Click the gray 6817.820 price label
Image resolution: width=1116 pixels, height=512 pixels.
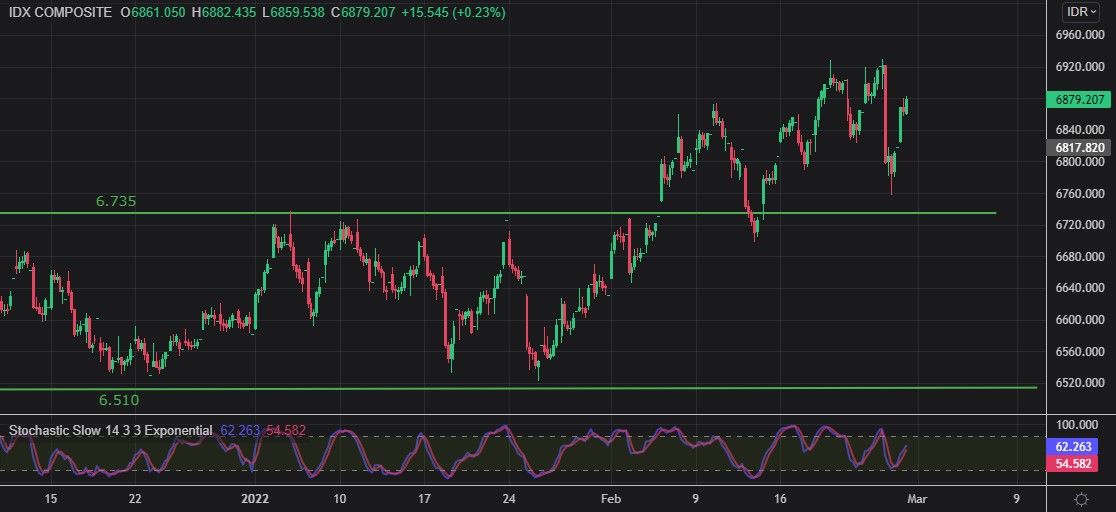click(1080, 147)
